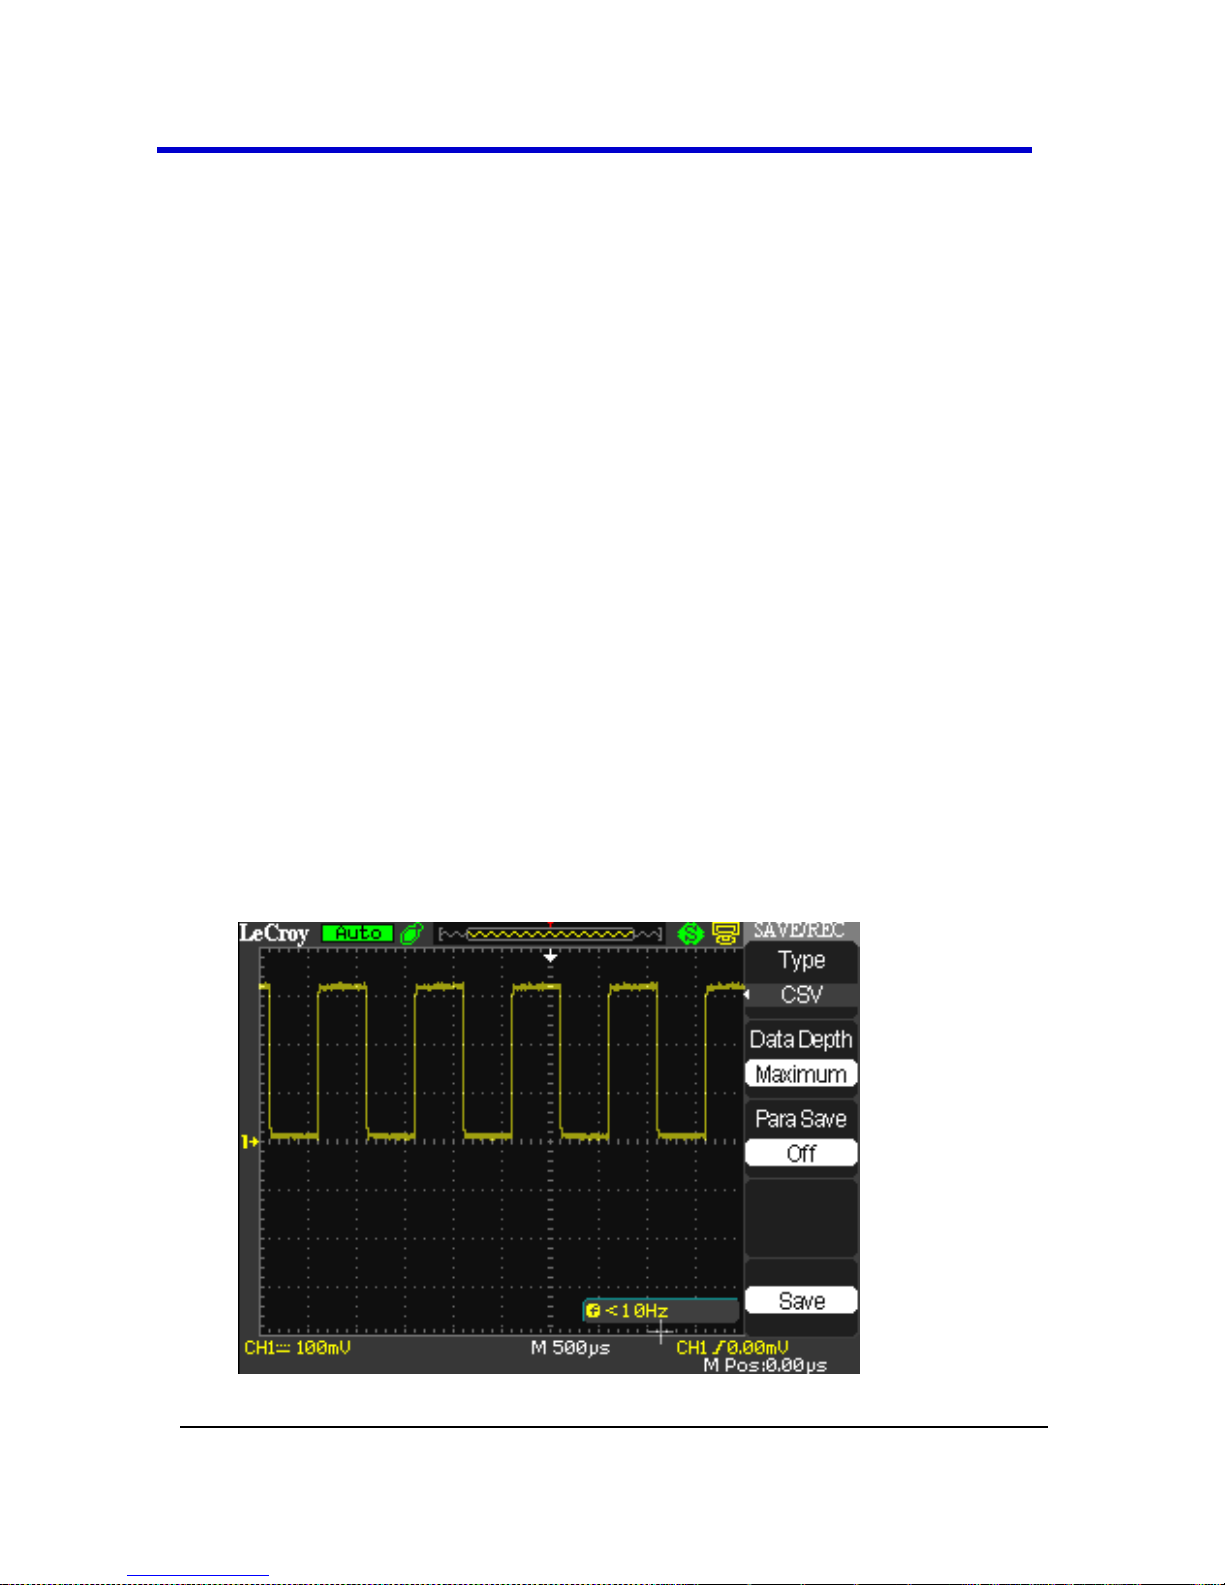Image resolution: width=1225 pixels, height=1585 pixels.
Task: Click the white trigger position arrow marker
Action: coord(550,957)
